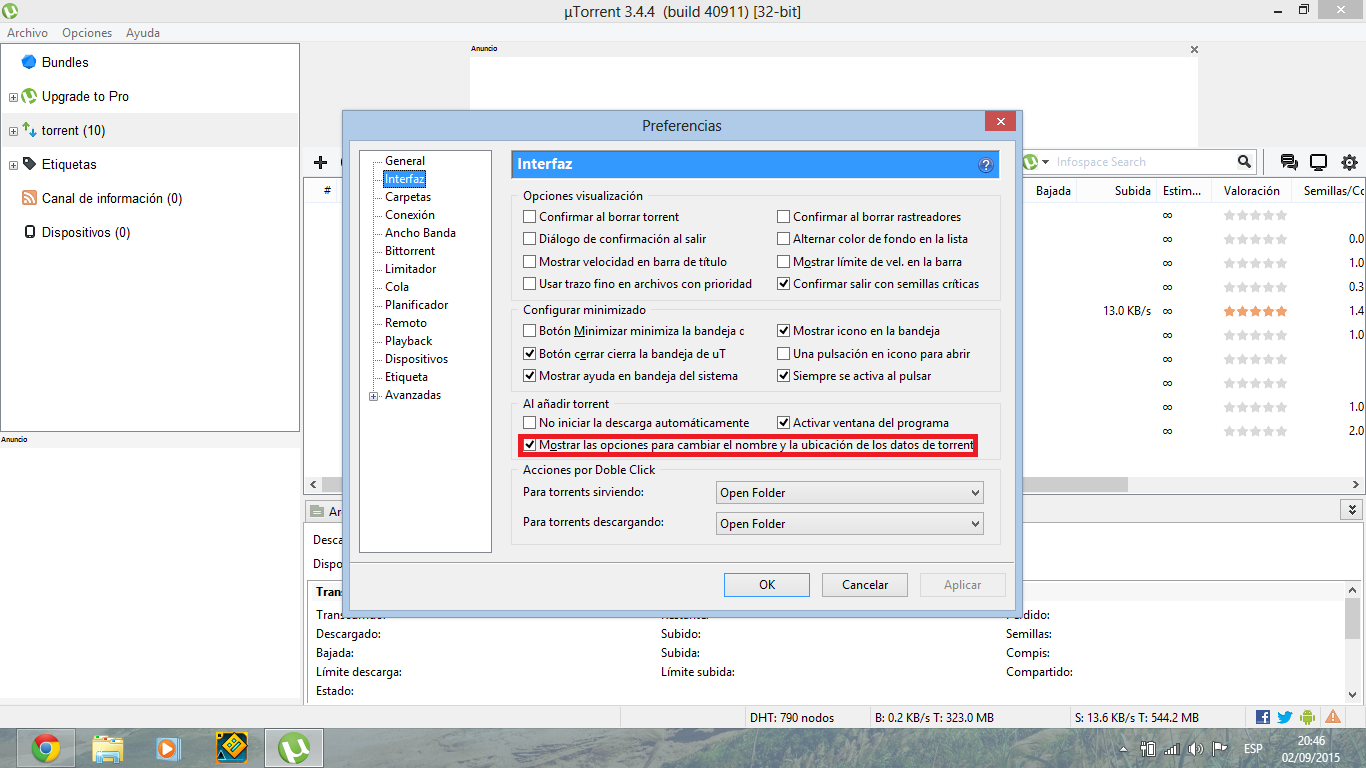Click the warning triangle in status bar
Viewport: 1366px width, 768px height.
click(1333, 717)
